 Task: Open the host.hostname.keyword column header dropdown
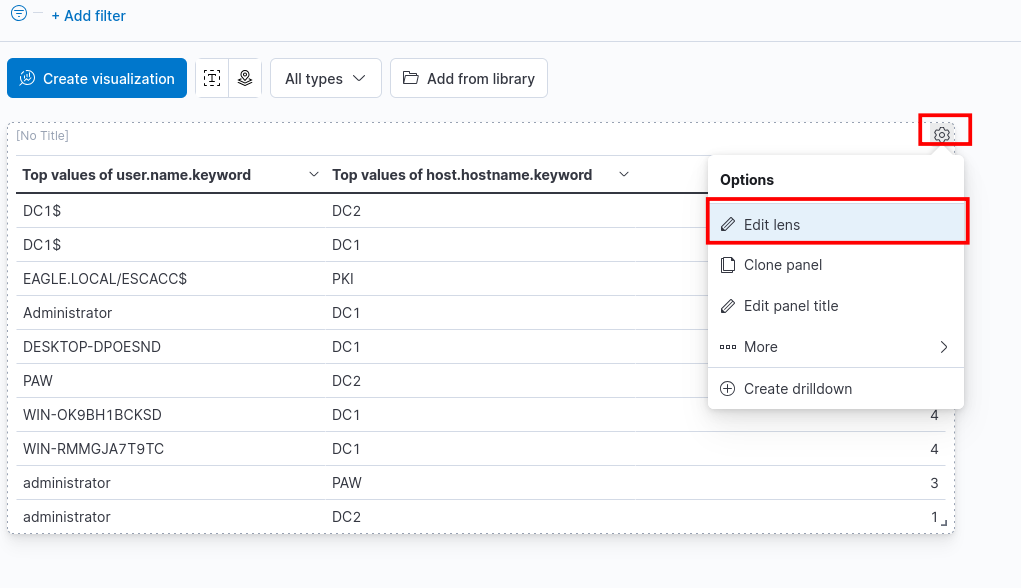624,175
